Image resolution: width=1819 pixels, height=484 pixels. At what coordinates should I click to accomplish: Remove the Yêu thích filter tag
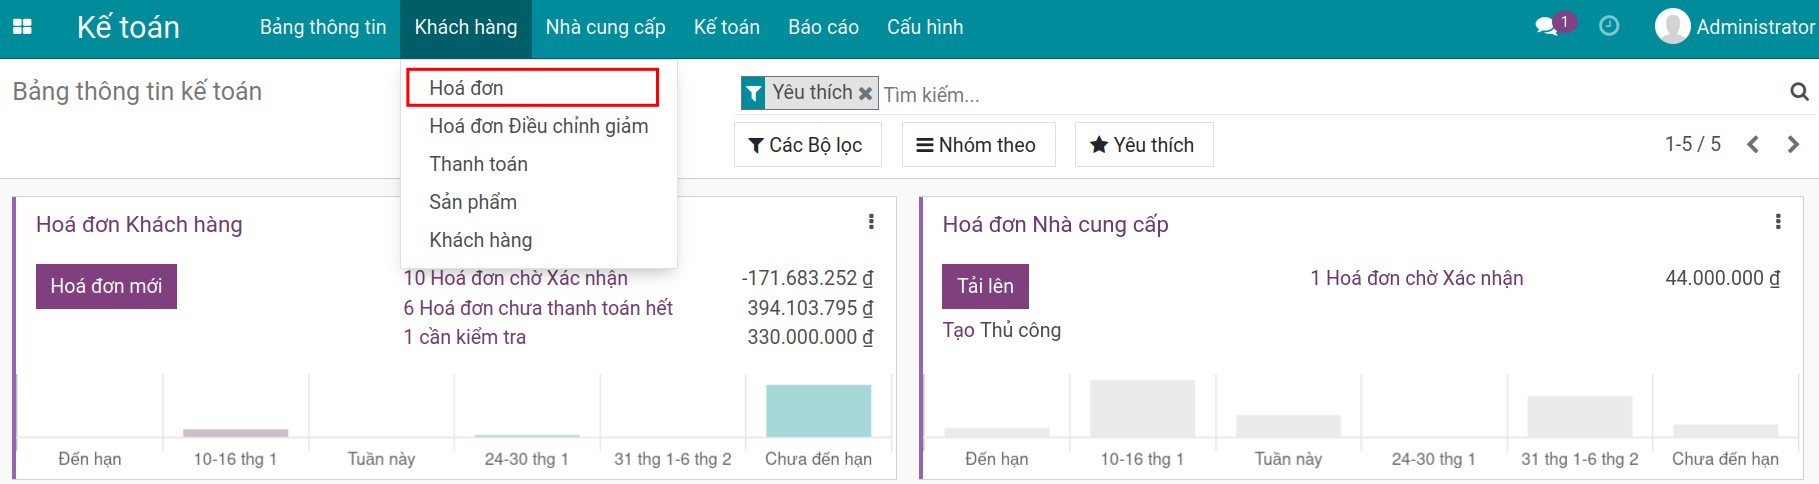pyautogui.click(x=866, y=94)
